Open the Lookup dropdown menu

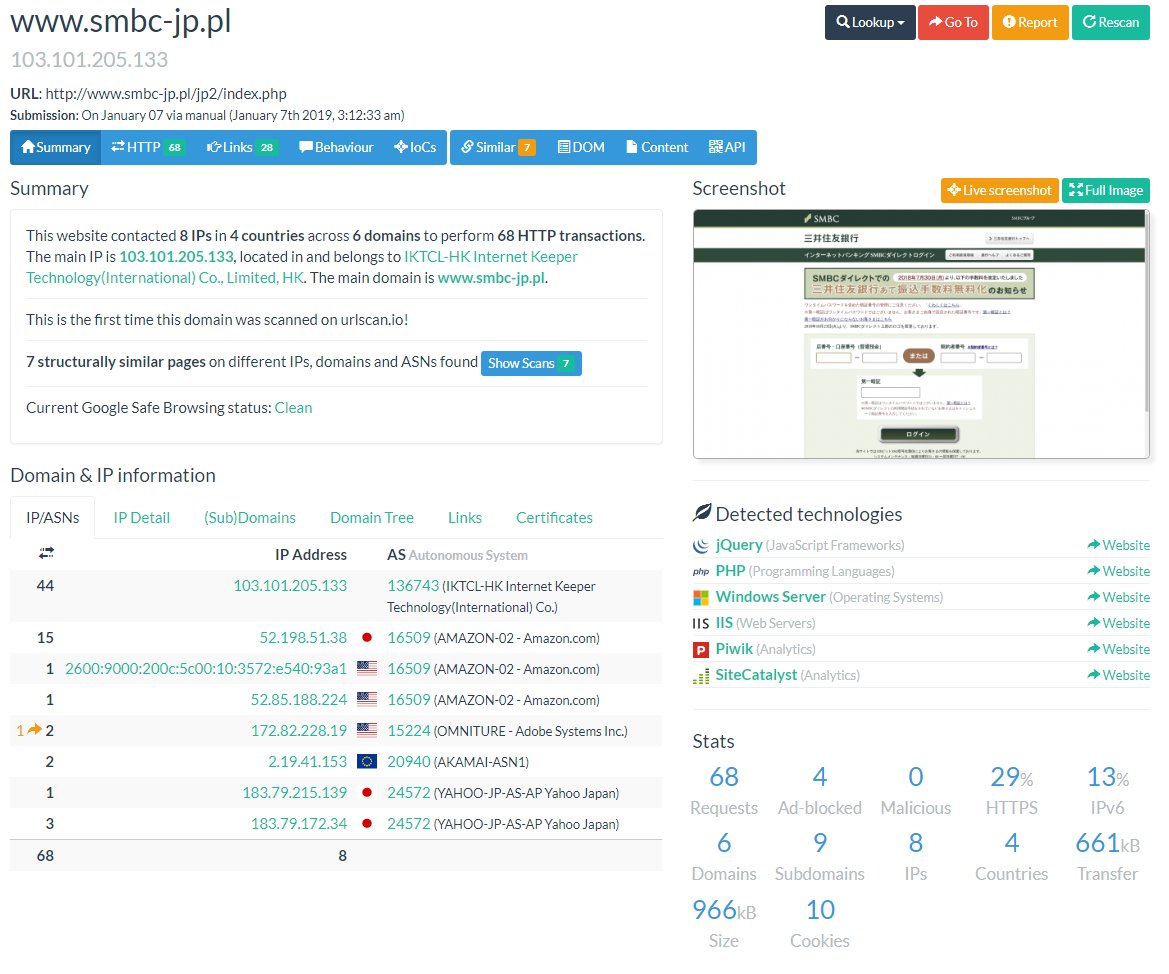pos(869,22)
